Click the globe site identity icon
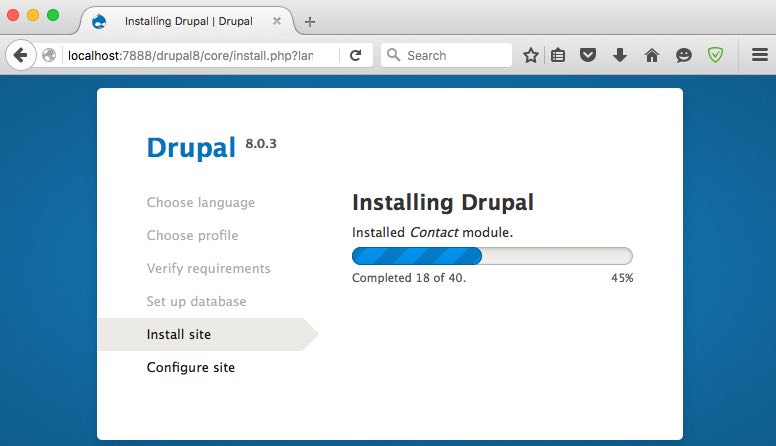776x446 pixels. pos(49,55)
